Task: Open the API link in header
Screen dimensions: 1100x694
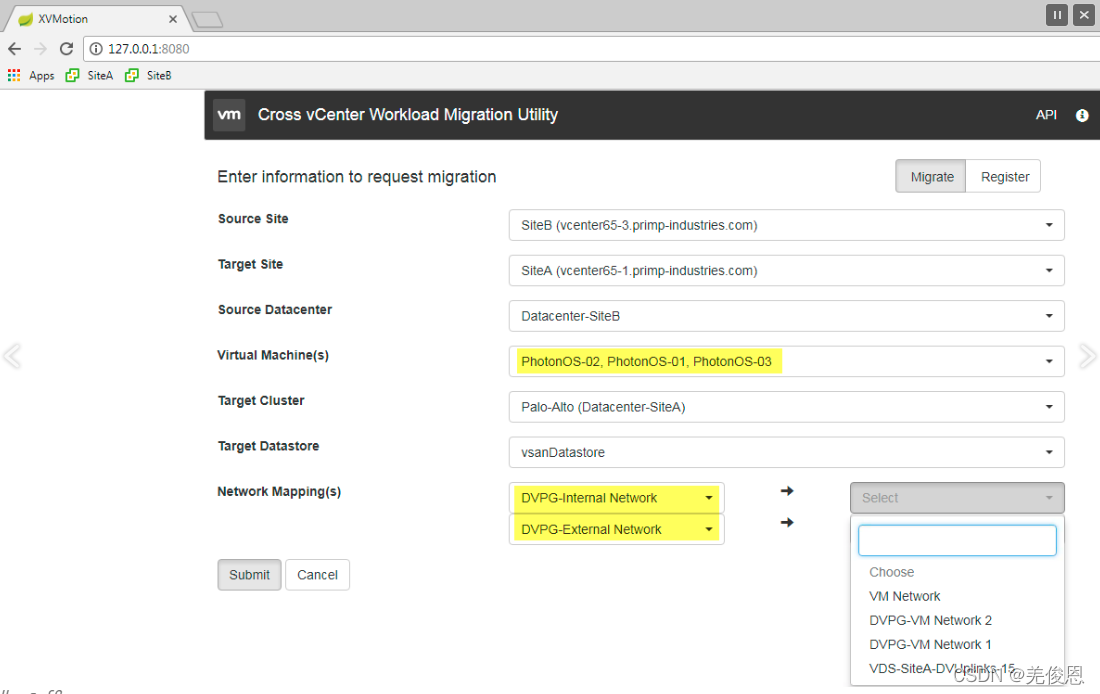Action: click(x=1046, y=114)
